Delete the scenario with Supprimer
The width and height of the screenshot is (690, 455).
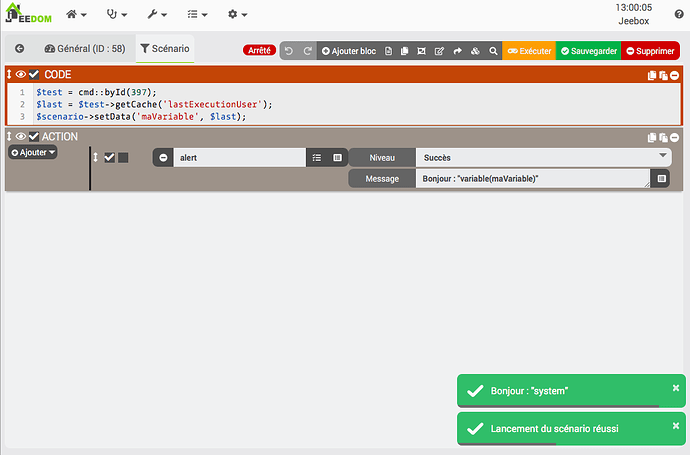(x=650, y=51)
